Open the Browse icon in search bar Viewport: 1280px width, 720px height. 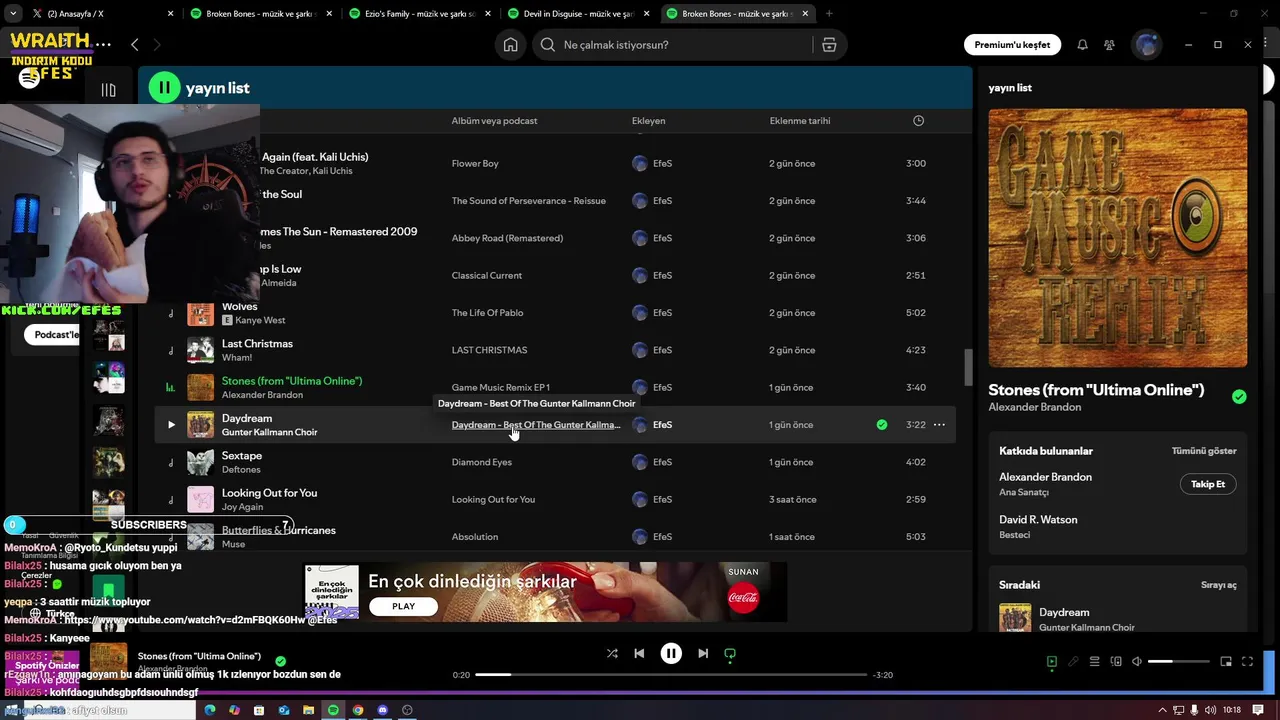pyautogui.click(x=829, y=45)
